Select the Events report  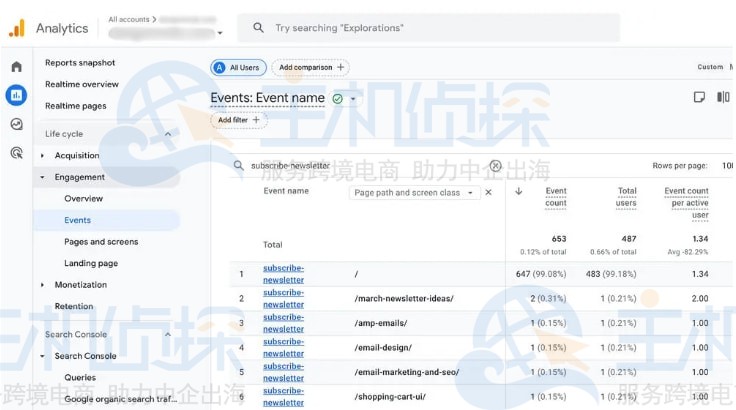click(77, 220)
